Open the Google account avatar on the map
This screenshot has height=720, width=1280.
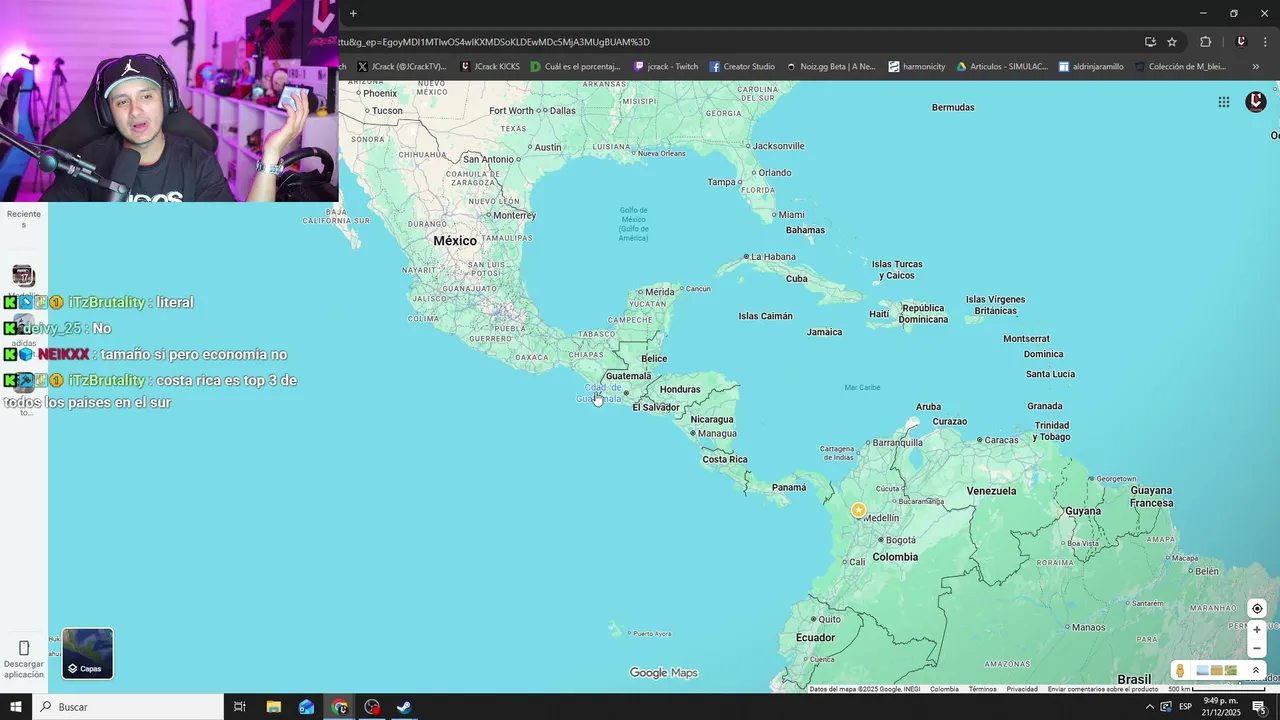1256,102
